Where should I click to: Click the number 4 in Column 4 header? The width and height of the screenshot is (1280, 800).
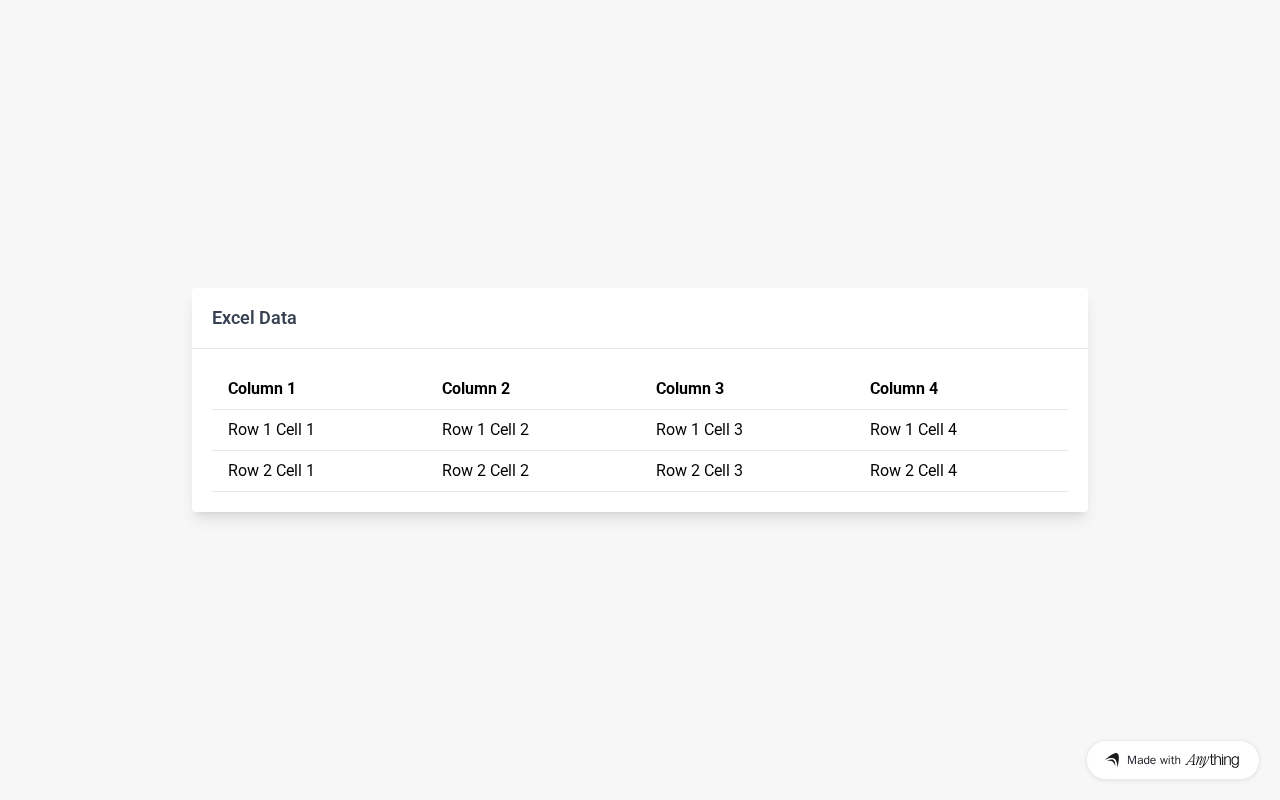pos(933,389)
